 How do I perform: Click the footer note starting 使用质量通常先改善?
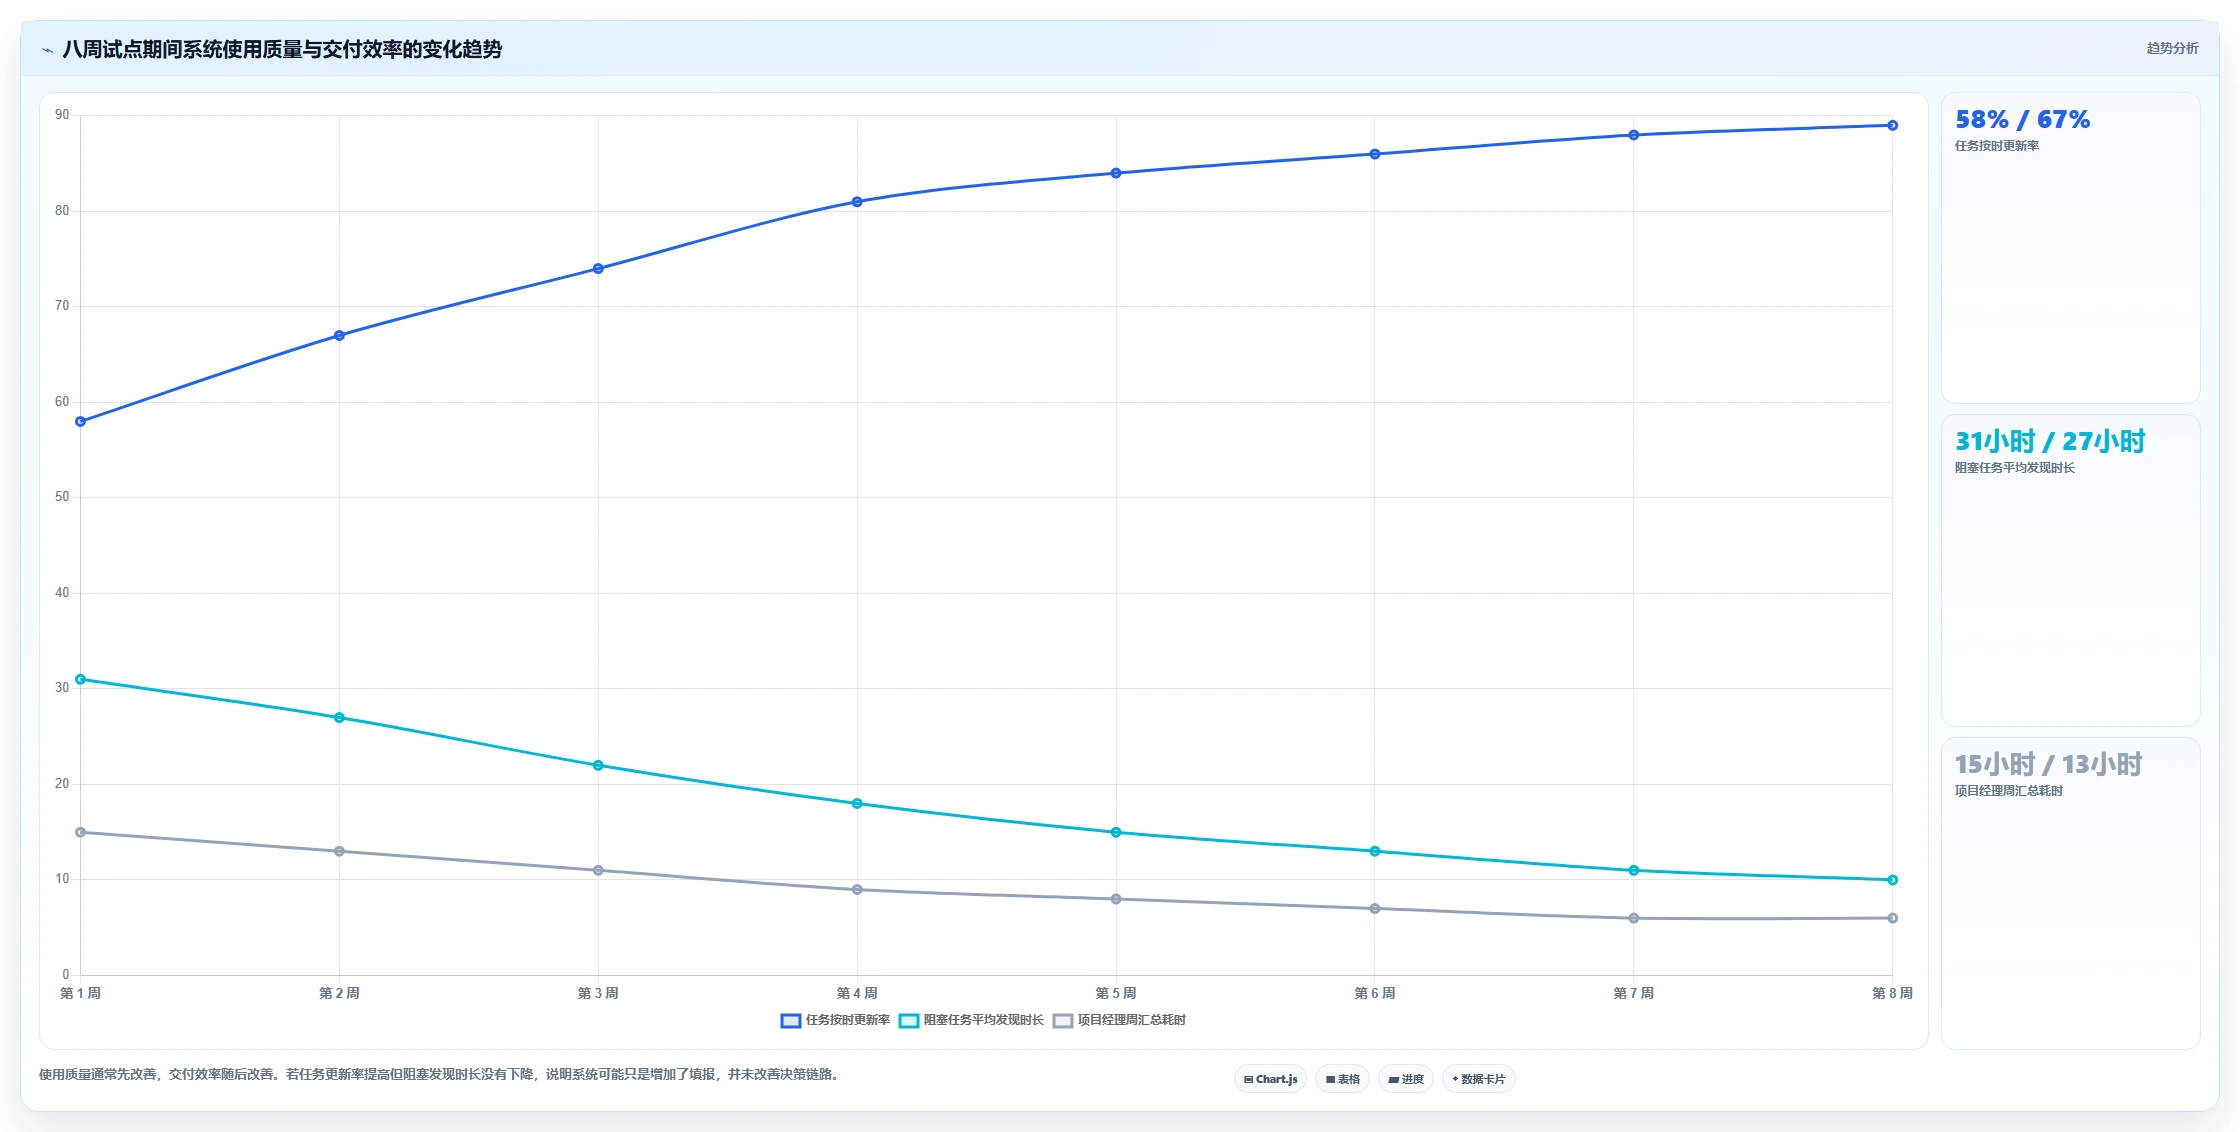click(440, 1075)
